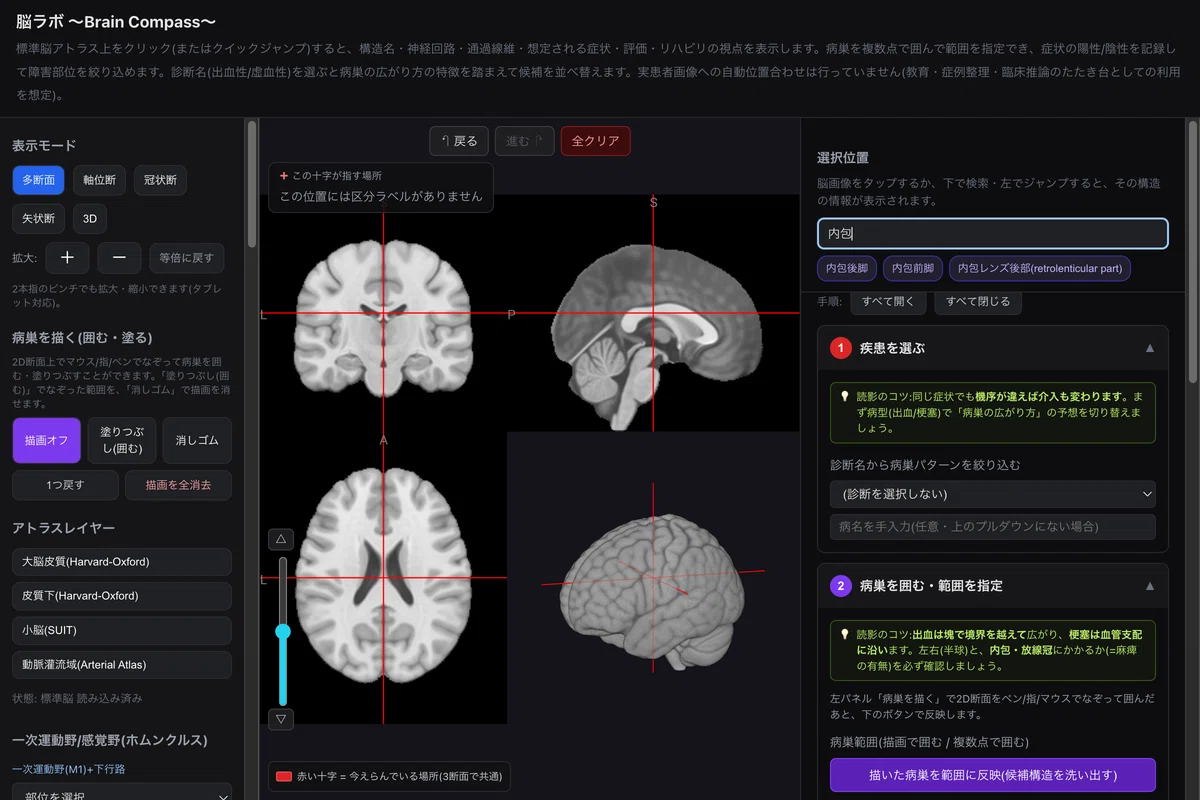Select the 塗りつぶし(囲む) tool
Screen dimensions: 1200x800
[122, 440]
